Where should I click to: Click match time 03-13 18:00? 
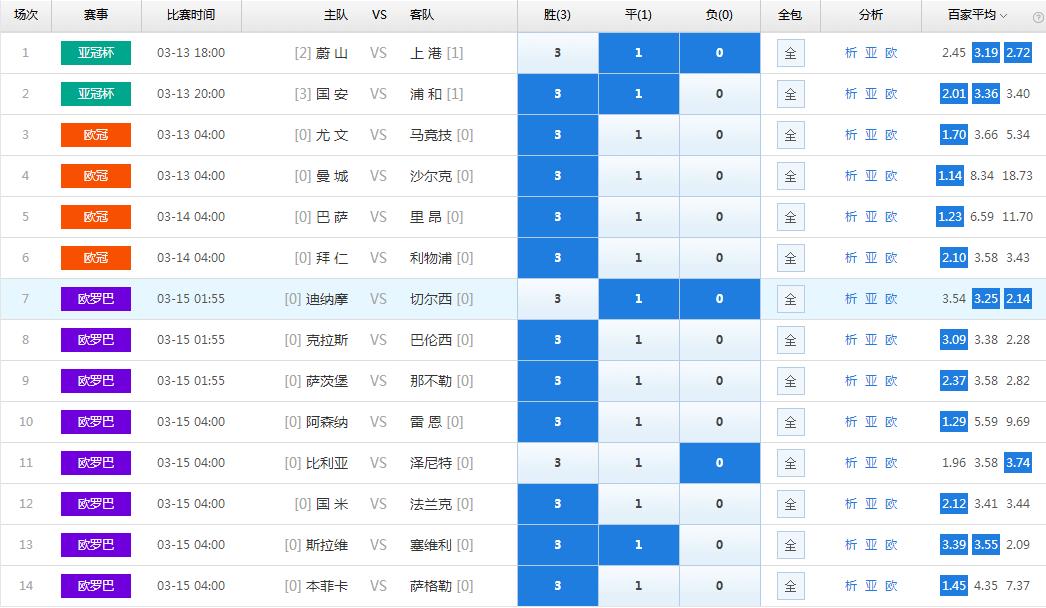(x=191, y=53)
